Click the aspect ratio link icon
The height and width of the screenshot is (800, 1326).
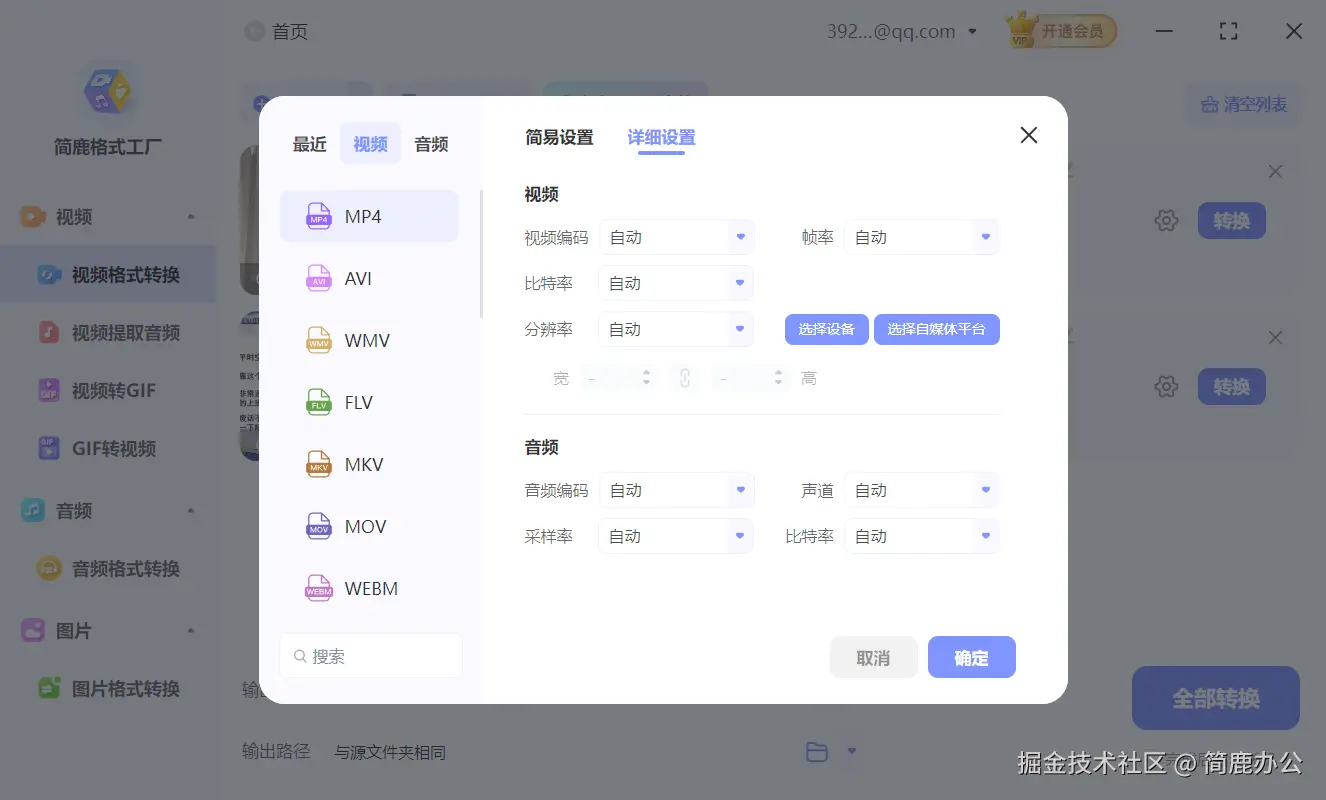coord(685,378)
